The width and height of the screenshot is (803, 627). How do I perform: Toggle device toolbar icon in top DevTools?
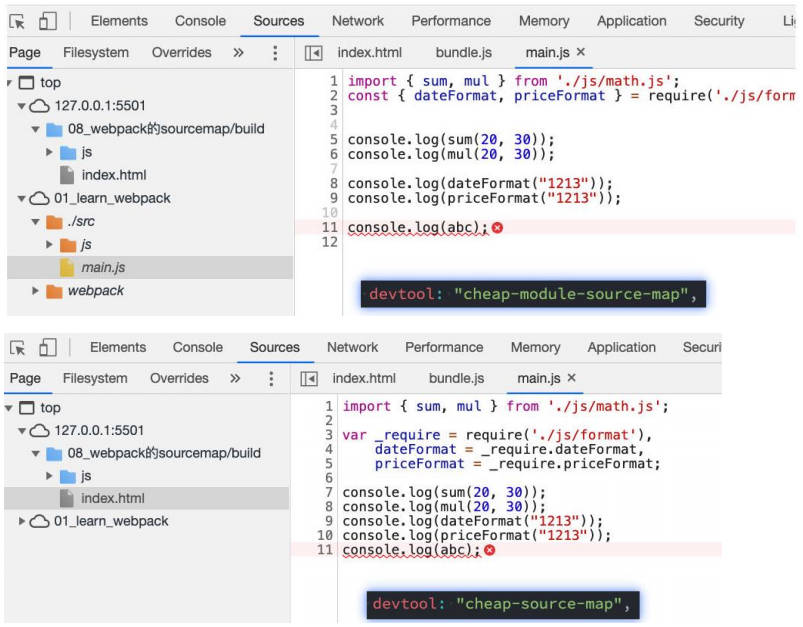pyautogui.click(x=48, y=22)
